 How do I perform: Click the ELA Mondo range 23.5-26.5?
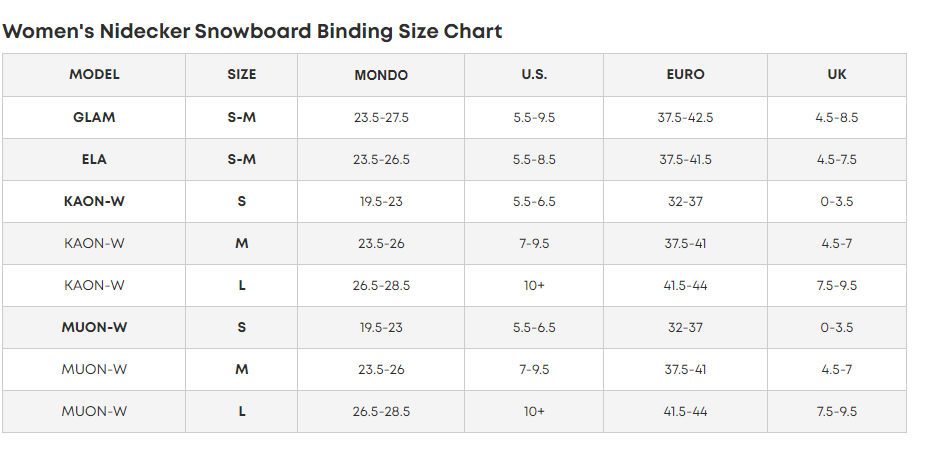pyautogui.click(x=381, y=159)
